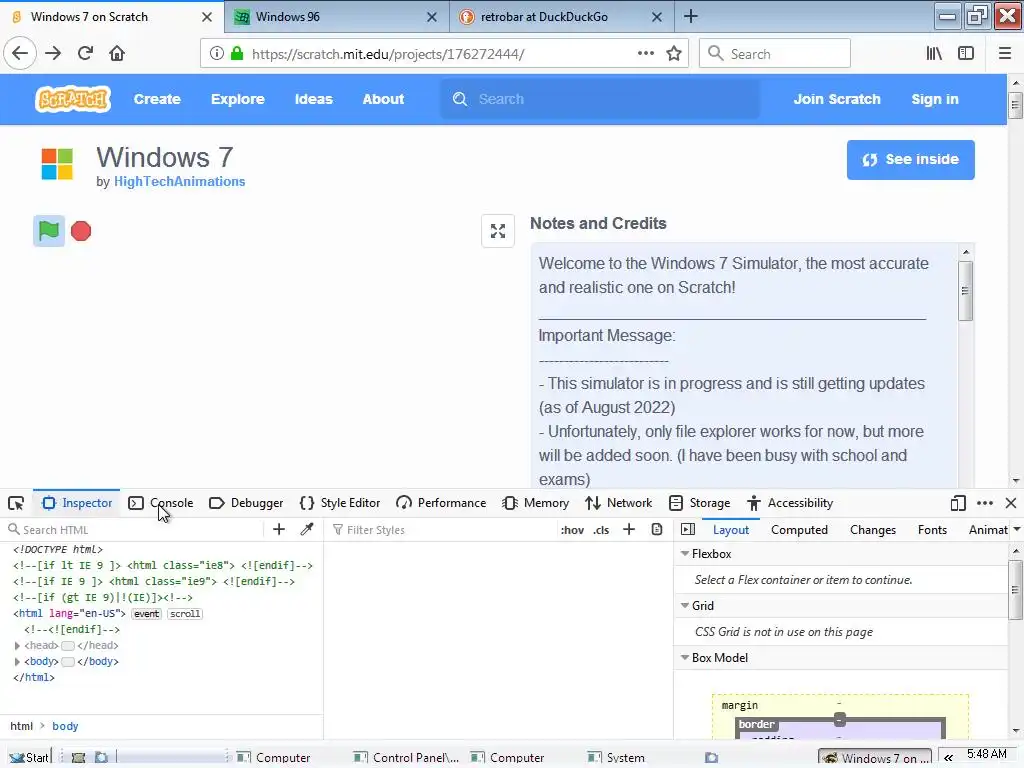Open the Network tab
The image size is (1024, 768).
tap(619, 503)
